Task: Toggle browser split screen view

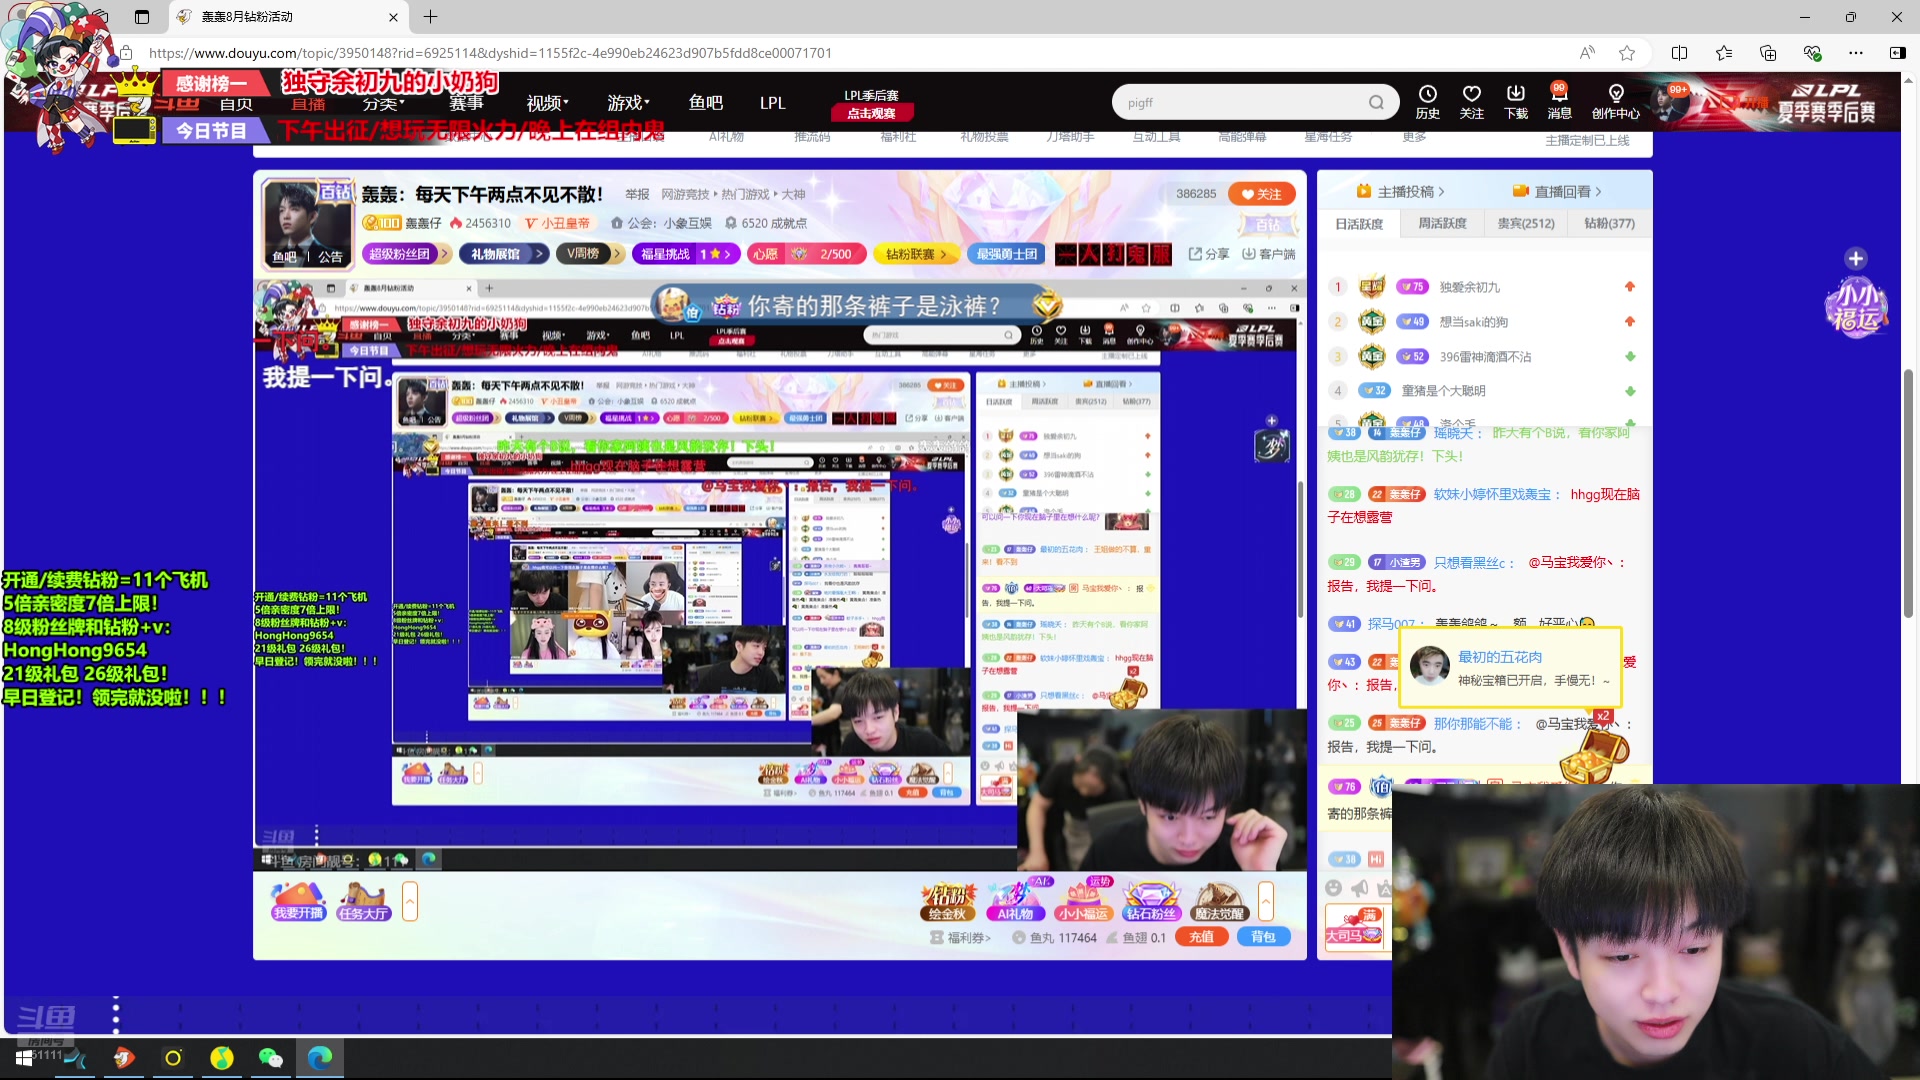Action: 1679,53
